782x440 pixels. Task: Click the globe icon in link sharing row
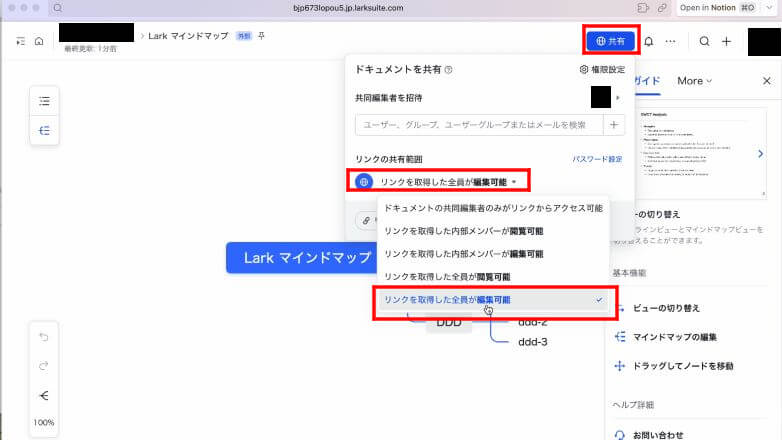[x=364, y=182]
